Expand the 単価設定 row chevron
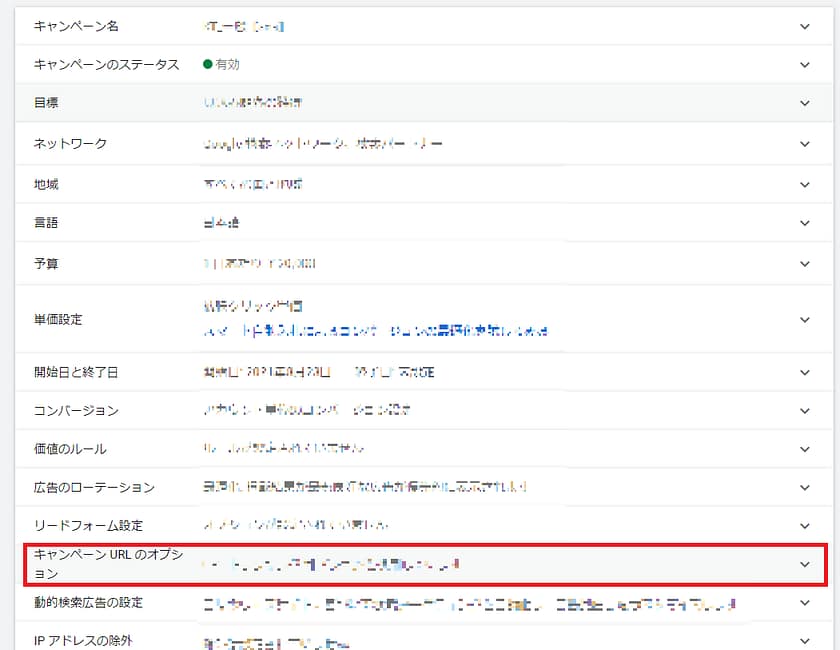This screenshot has height=650, width=840. click(805, 320)
